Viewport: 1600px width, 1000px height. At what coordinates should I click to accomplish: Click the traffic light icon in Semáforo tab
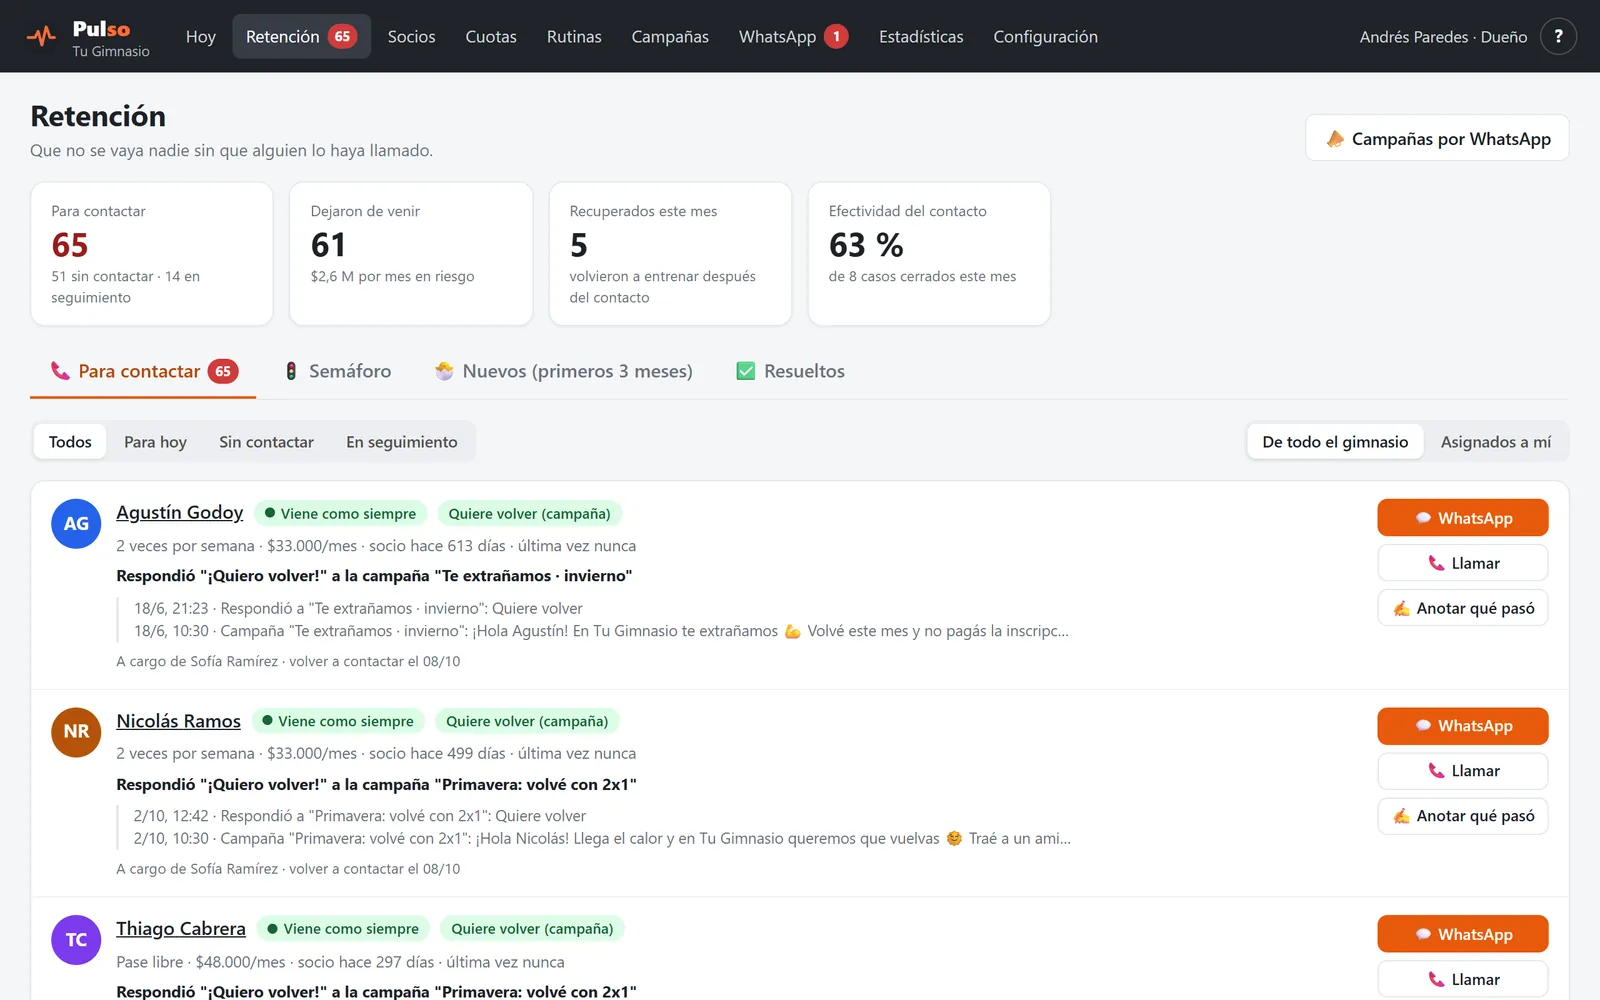[291, 371]
